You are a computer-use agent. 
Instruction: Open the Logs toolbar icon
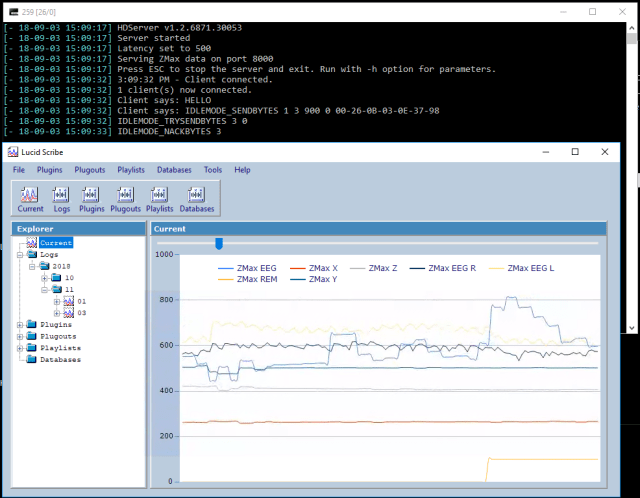click(61, 198)
